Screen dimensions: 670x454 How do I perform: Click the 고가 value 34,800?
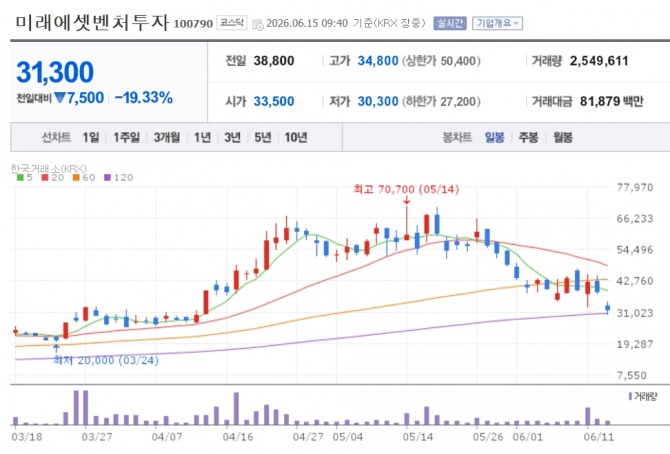[378, 61]
